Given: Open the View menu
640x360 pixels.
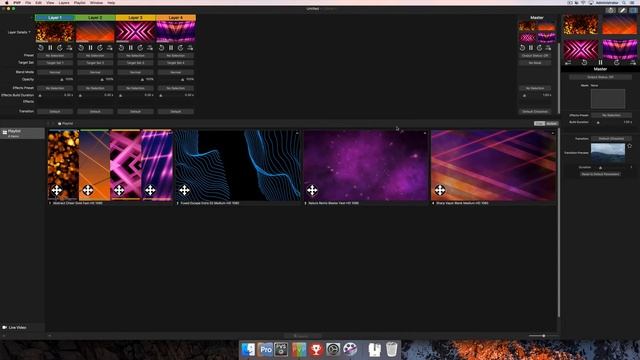Looking at the screenshot, I should pyautogui.click(x=50, y=2).
